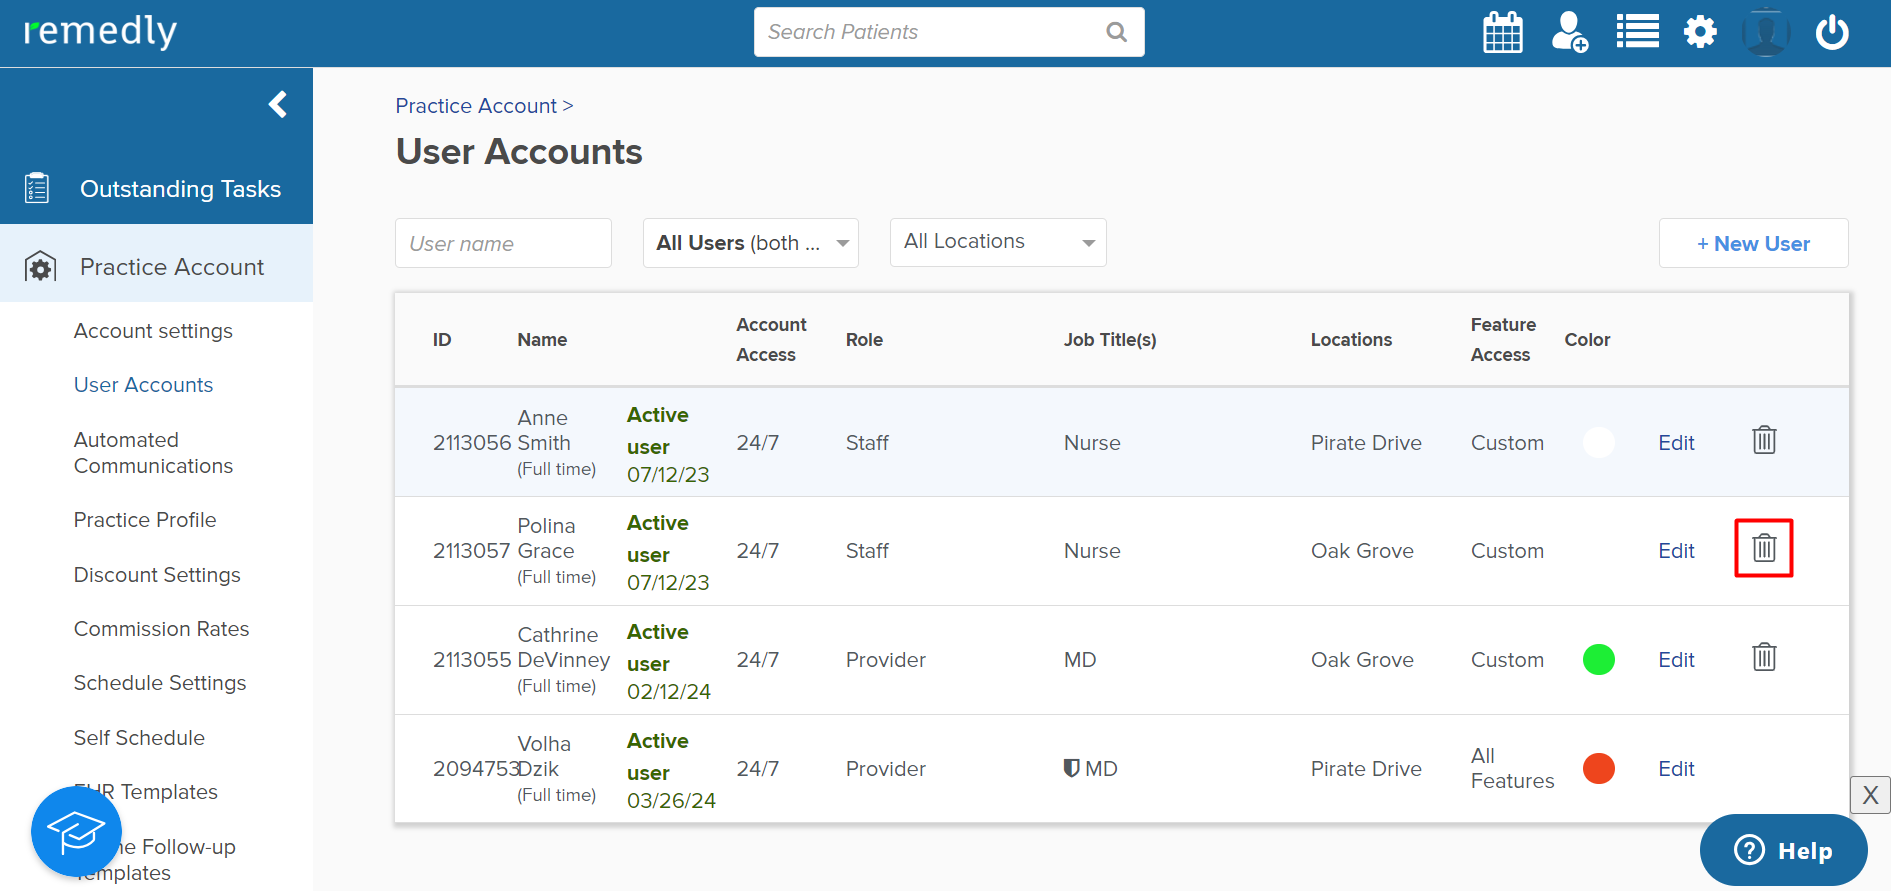Open the graduation cap tutorial button
This screenshot has width=1891, height=891.
[76, 831]
